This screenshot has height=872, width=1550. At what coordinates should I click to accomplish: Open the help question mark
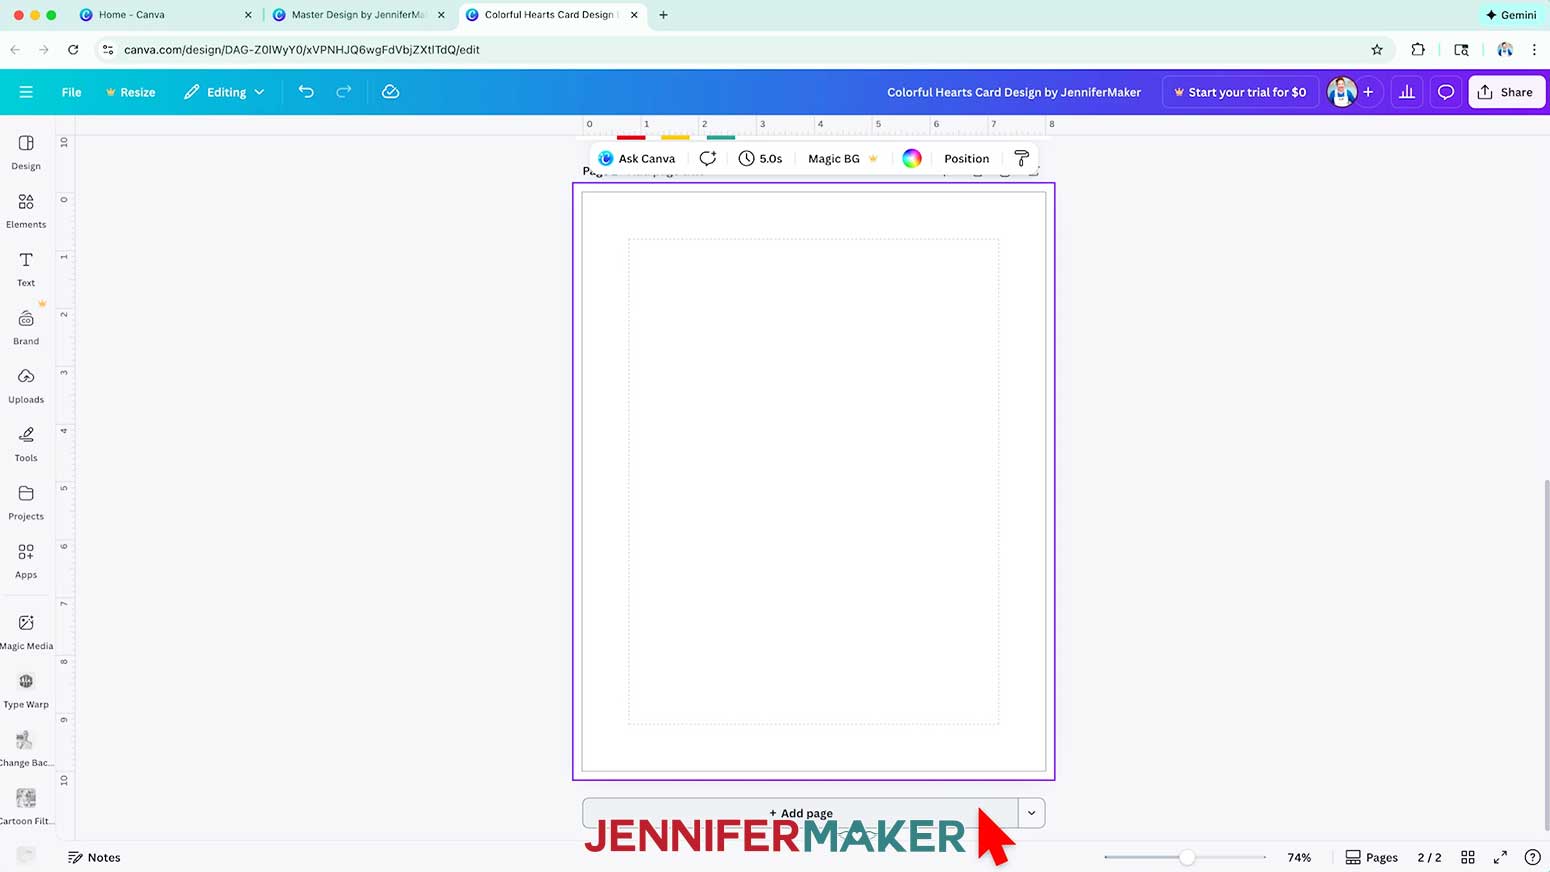pyautogui.click(x=1532, y=857)
